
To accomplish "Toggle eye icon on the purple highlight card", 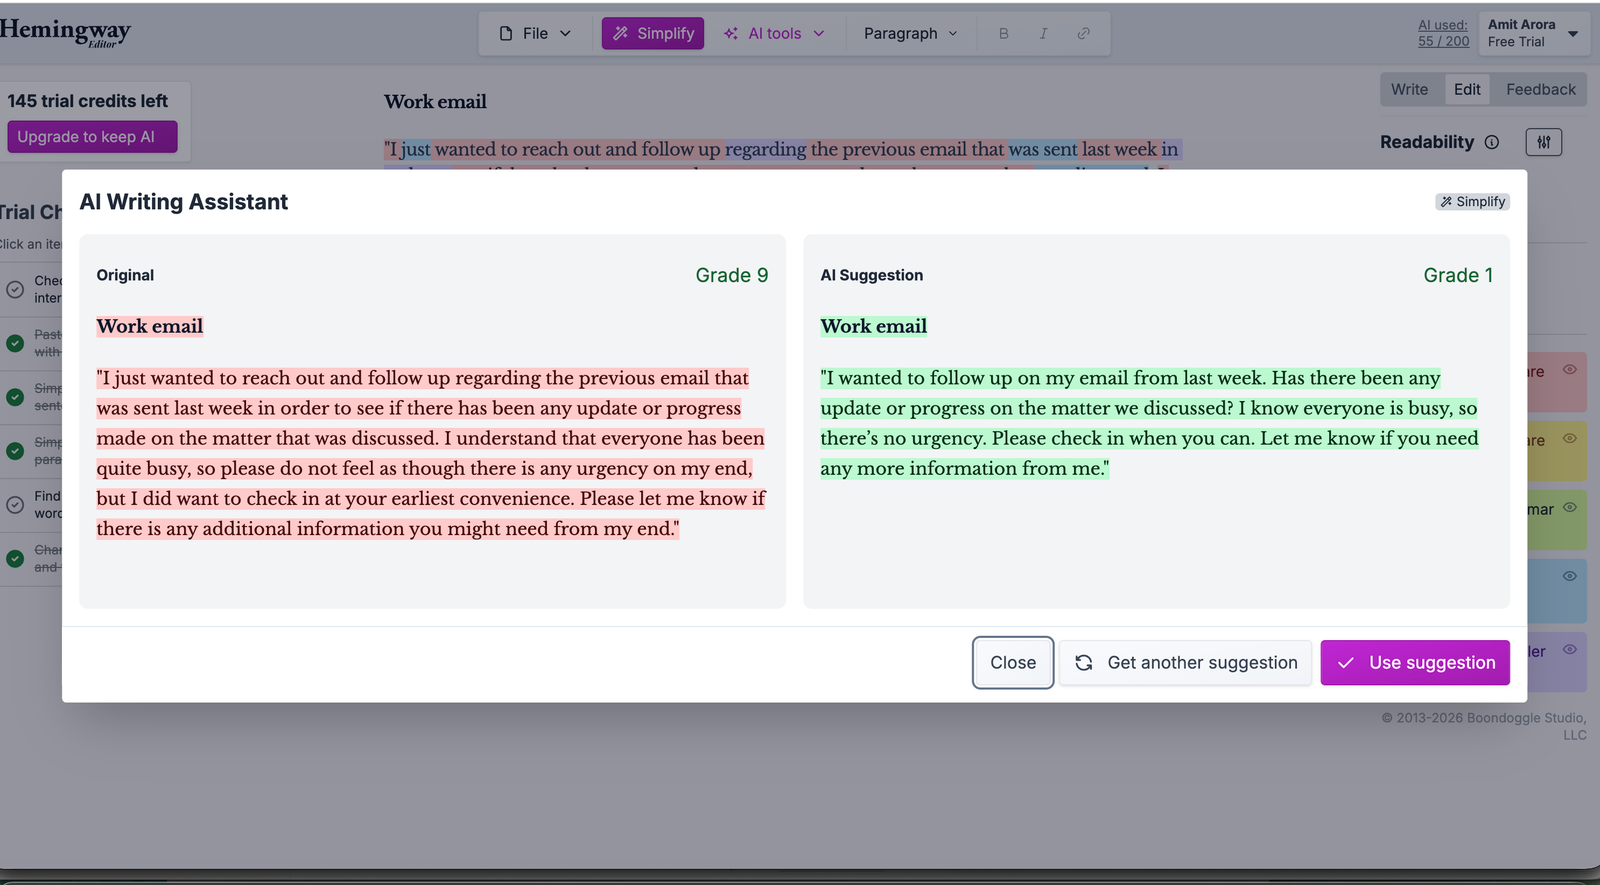I will [x=1570, y=649].
